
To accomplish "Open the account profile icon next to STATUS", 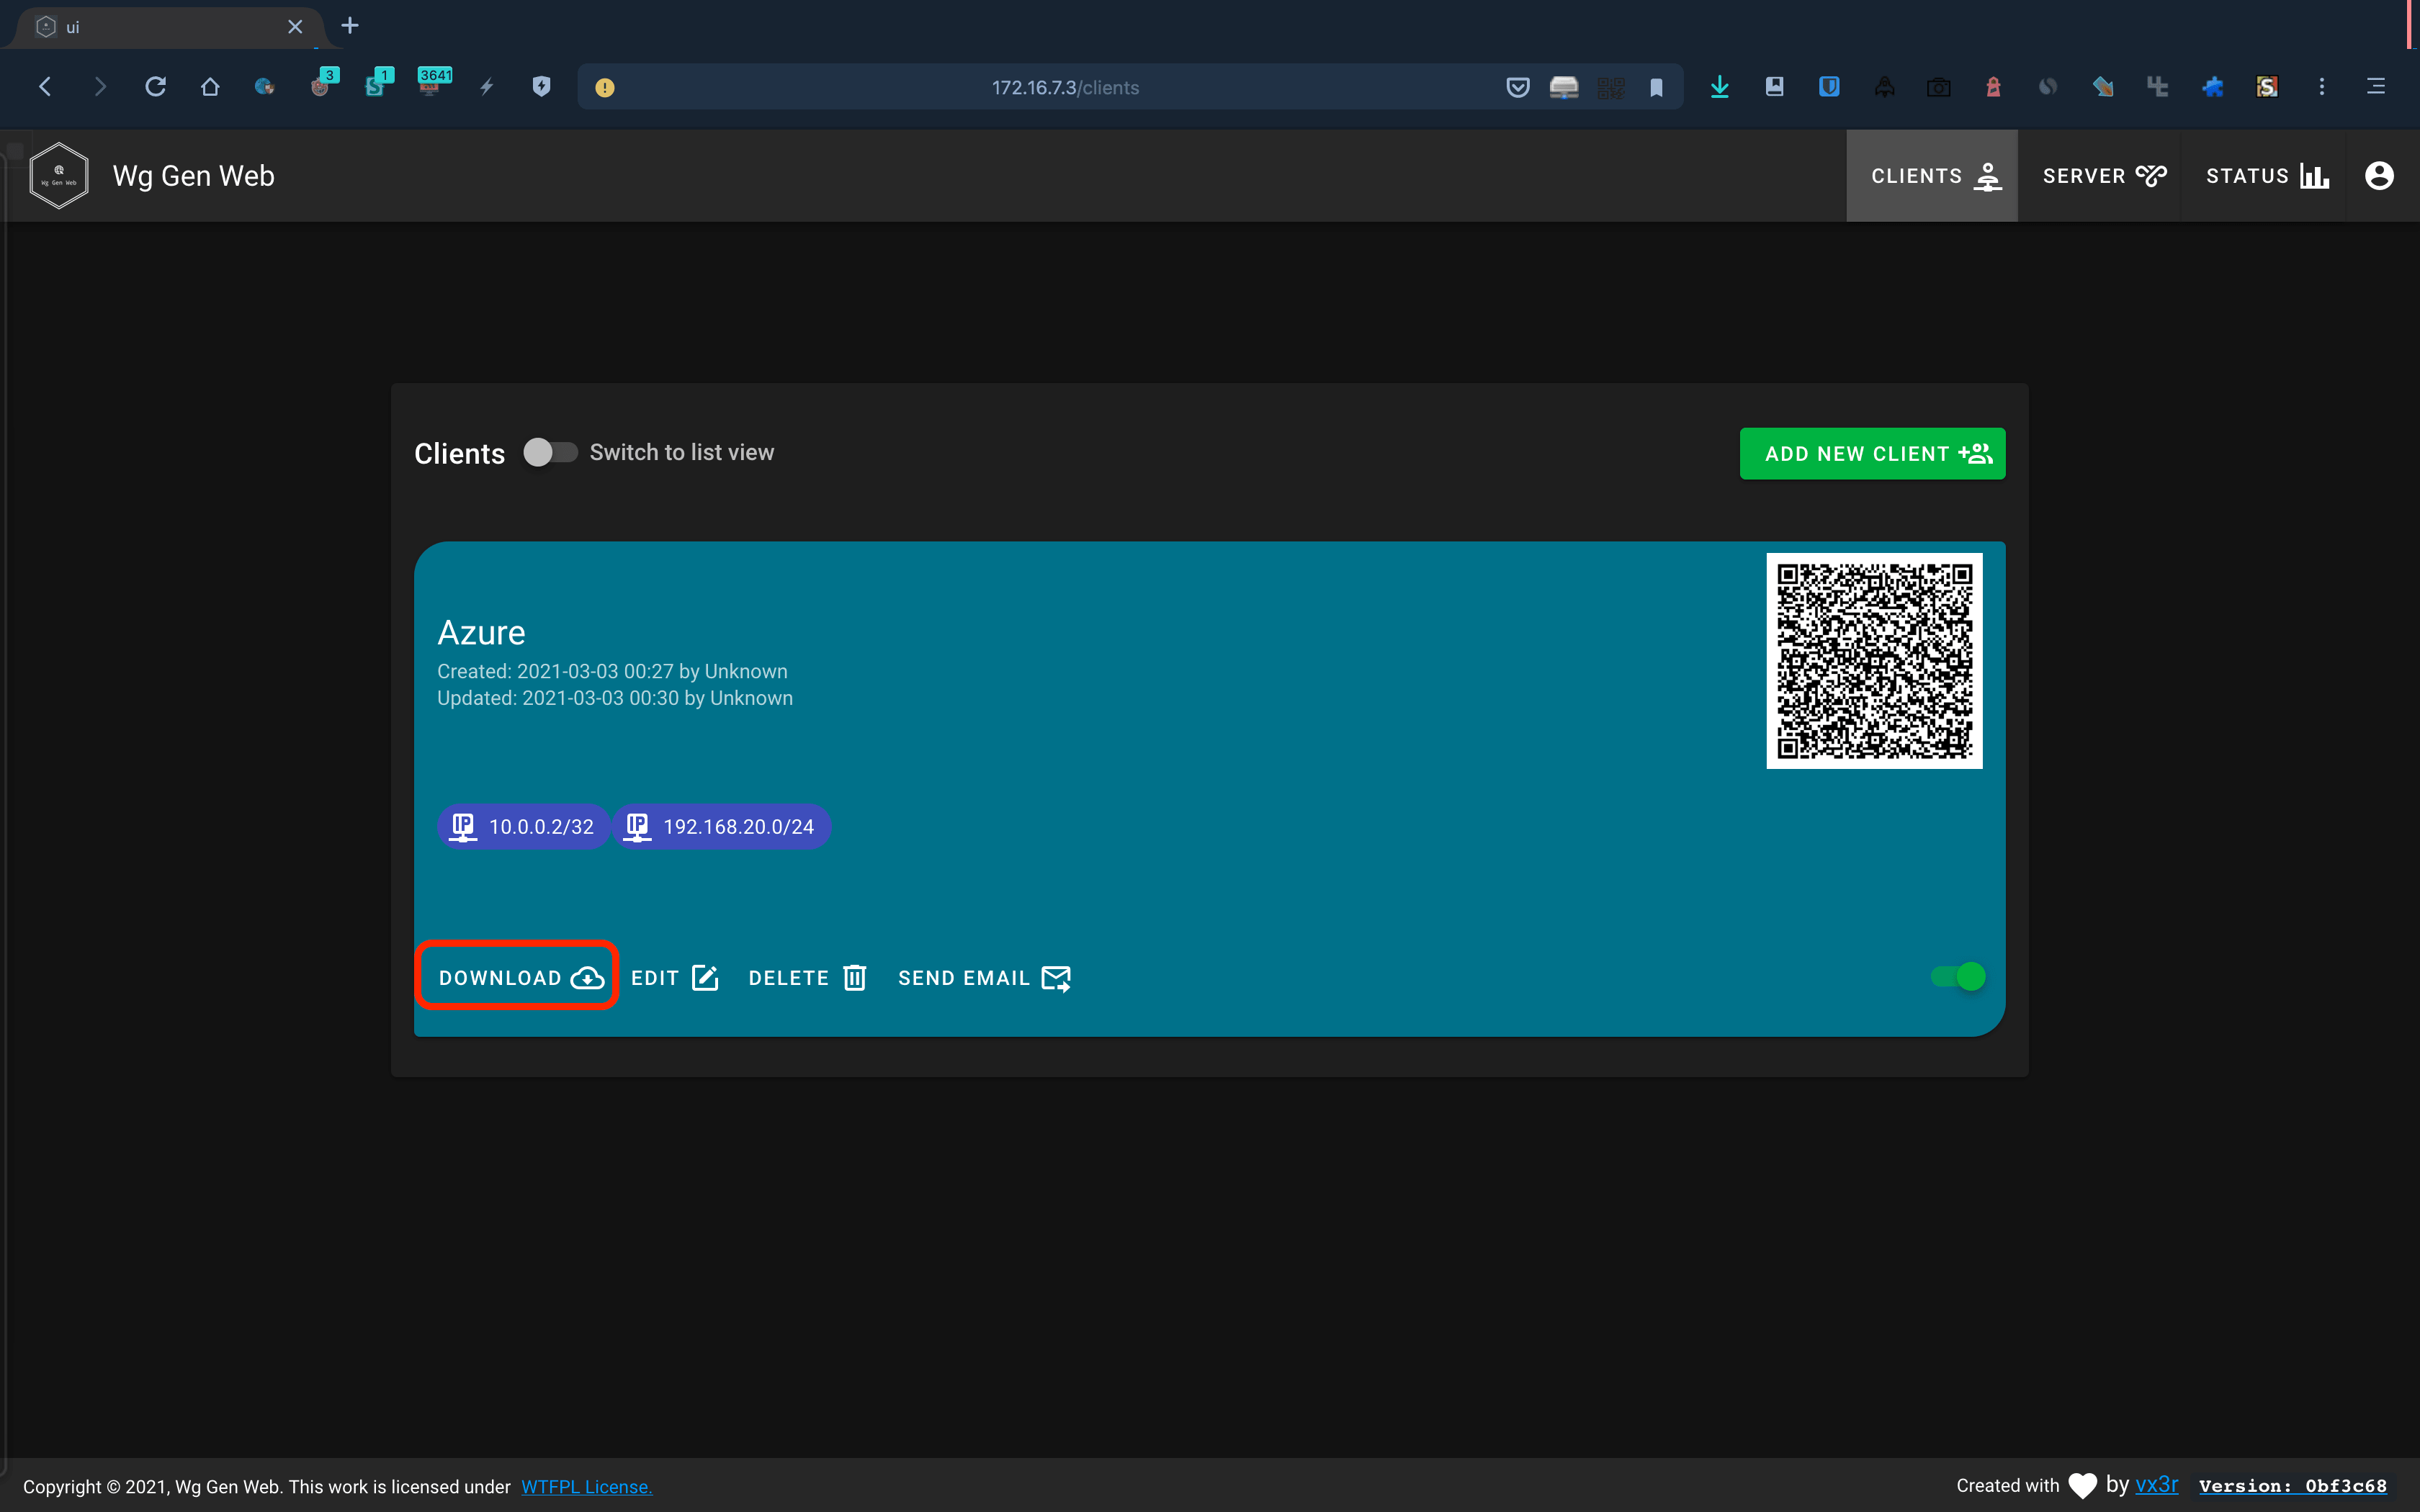I will (x=2378, y=175).
